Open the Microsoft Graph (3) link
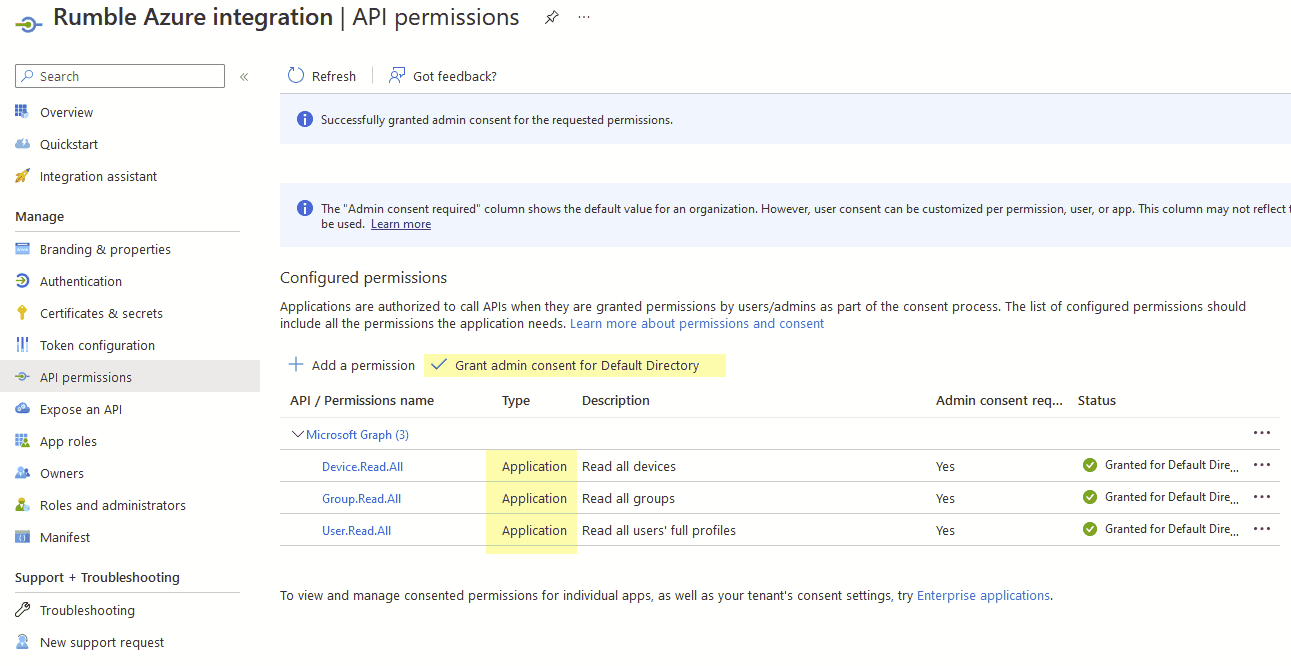This screenshot has height=666, width=1291. tap(357, 434)
